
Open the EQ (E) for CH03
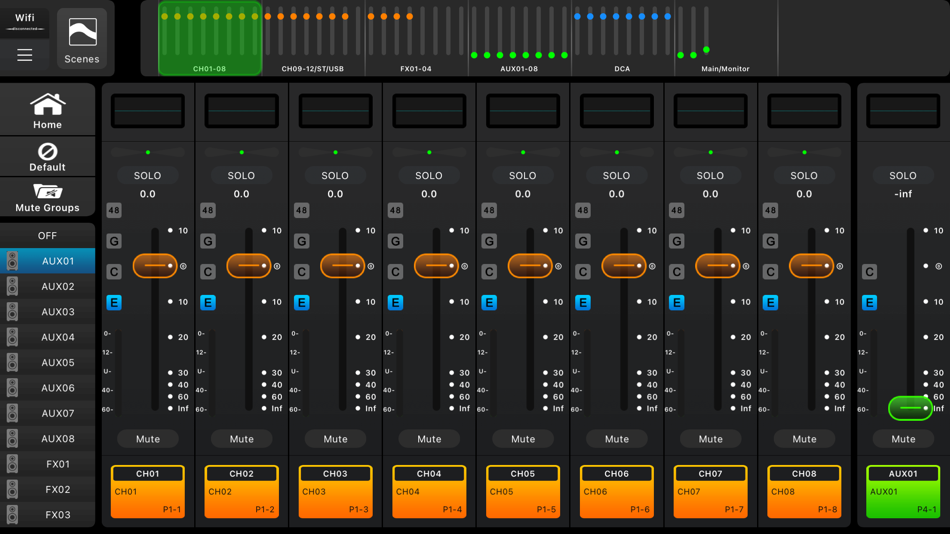point(302,302)
